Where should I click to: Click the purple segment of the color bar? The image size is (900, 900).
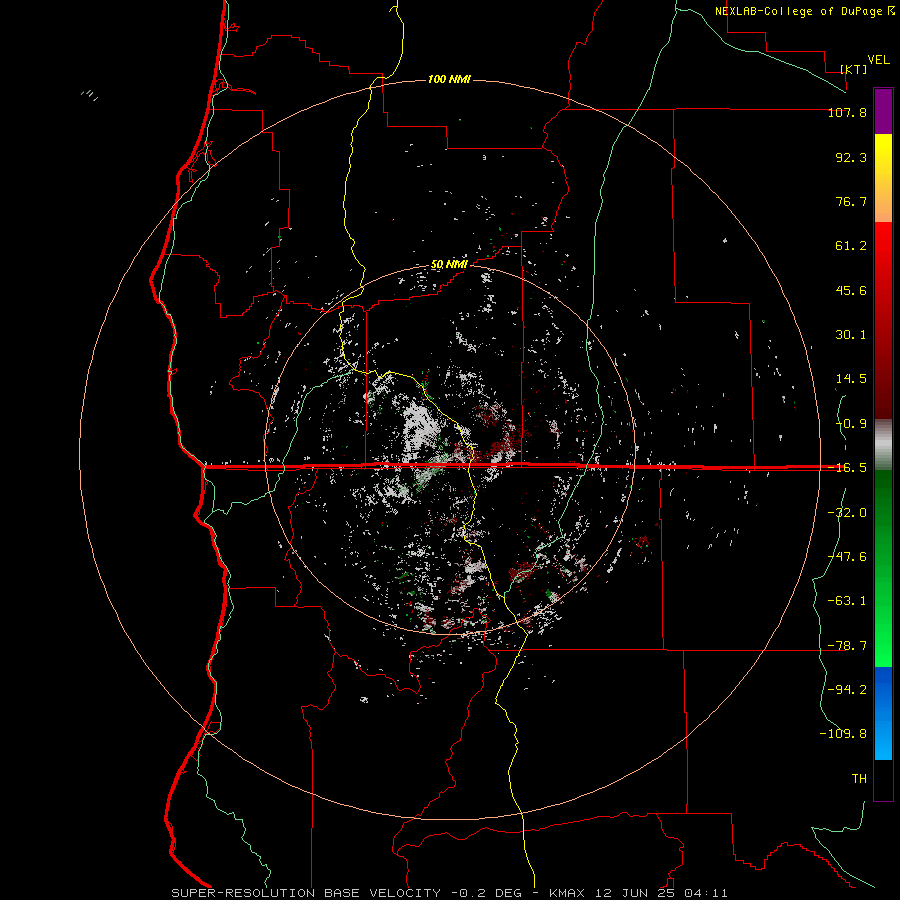click(883, 112)
